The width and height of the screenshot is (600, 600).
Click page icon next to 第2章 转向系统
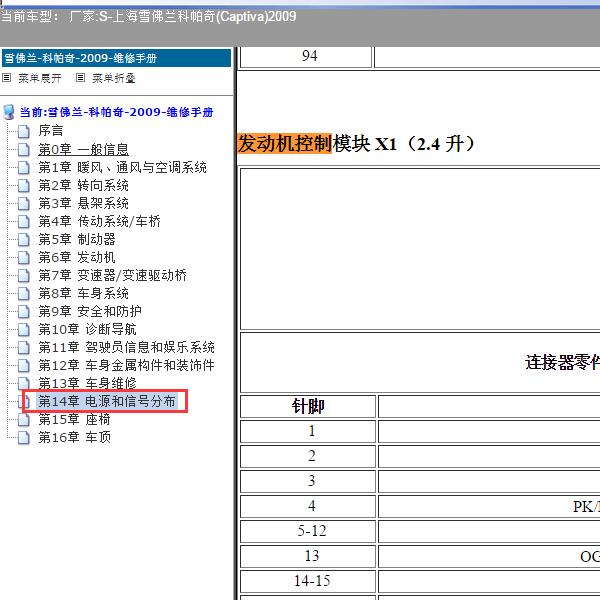click(x=24, y=185)
